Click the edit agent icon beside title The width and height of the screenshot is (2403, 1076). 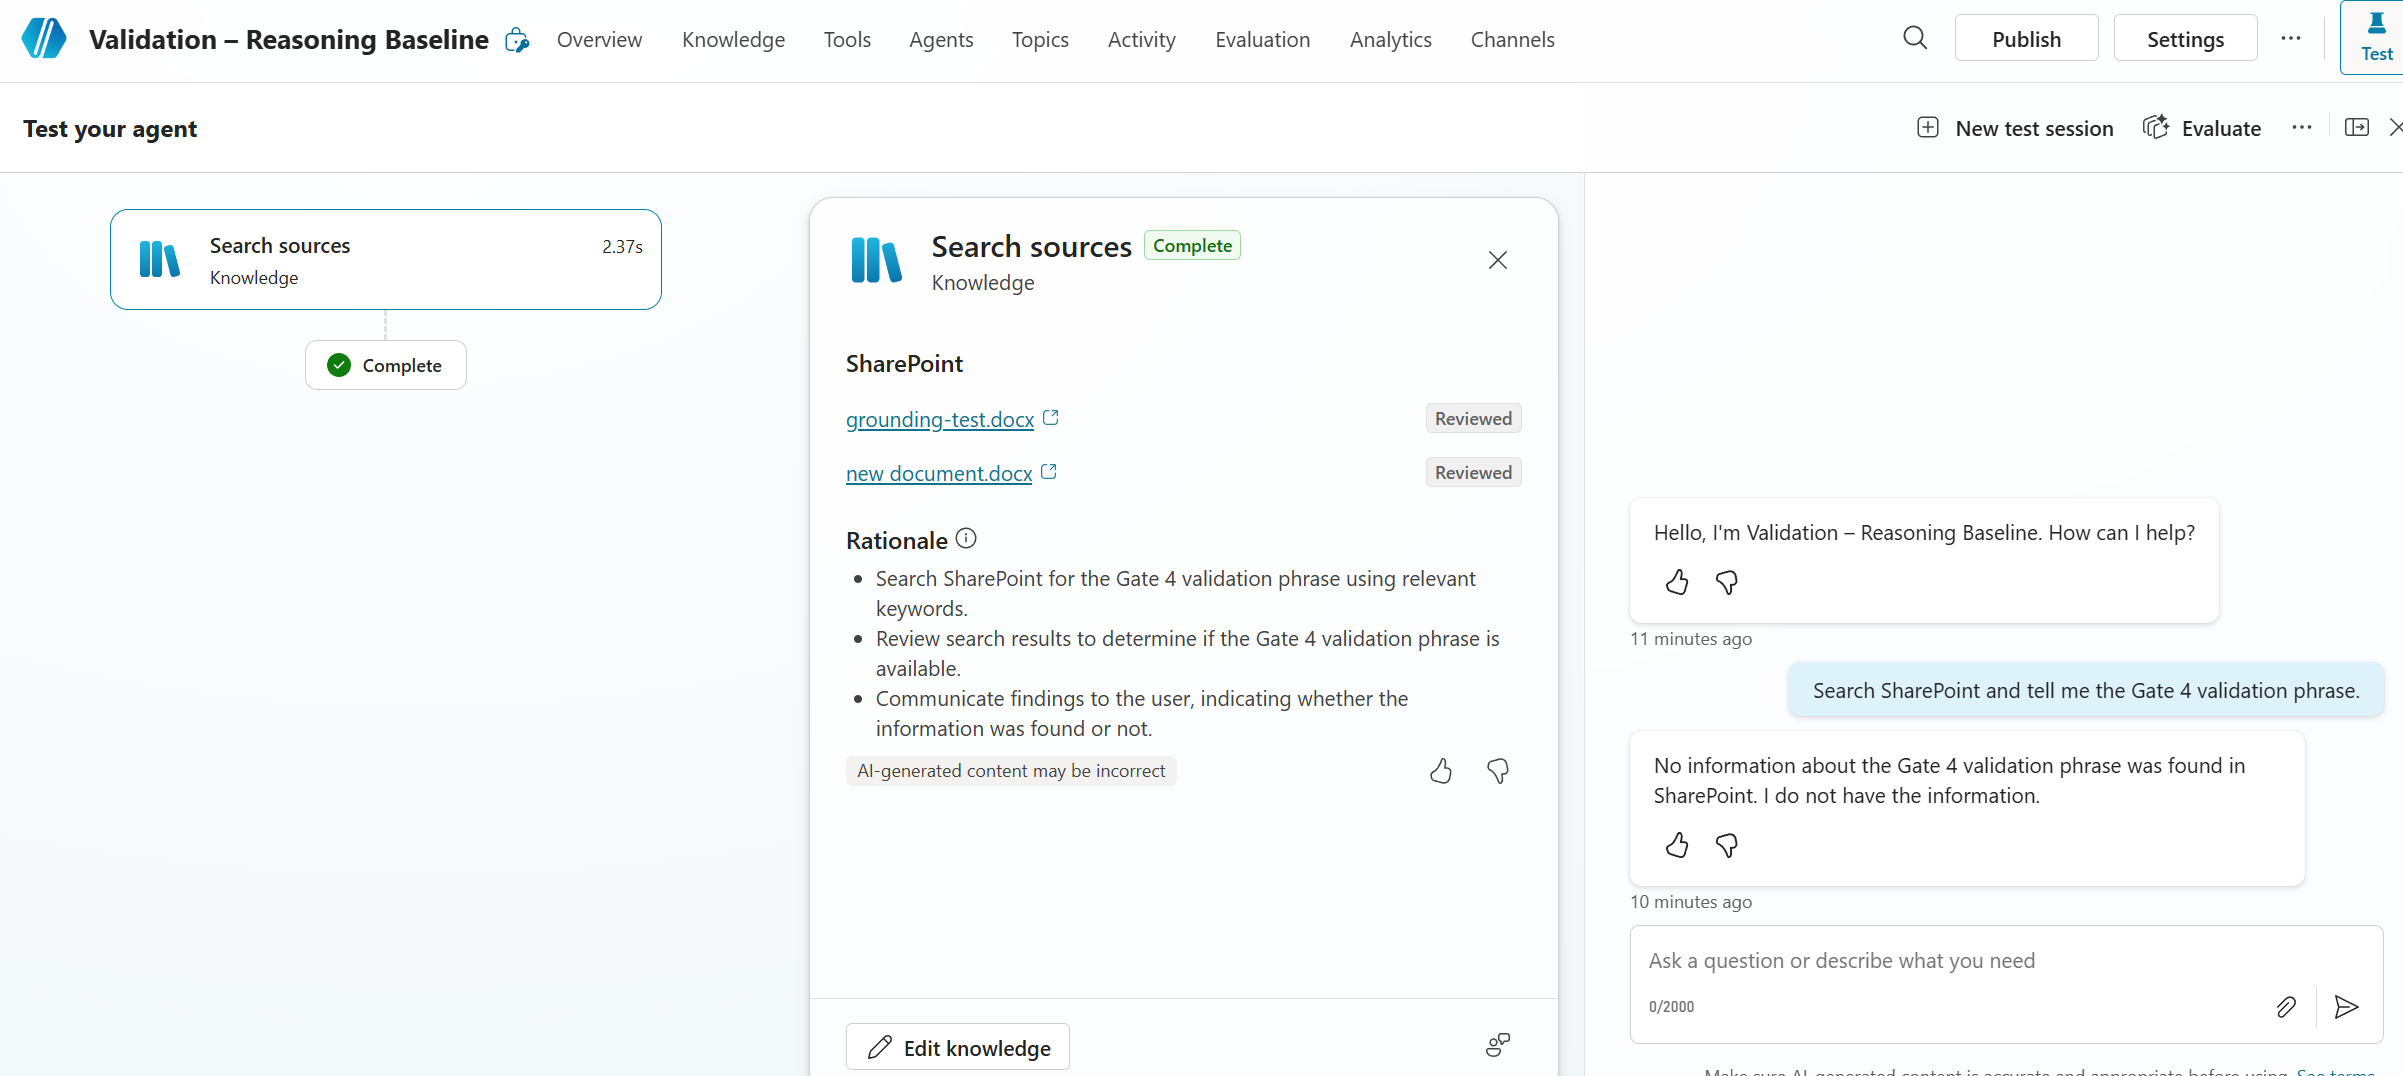pos(517,40)
